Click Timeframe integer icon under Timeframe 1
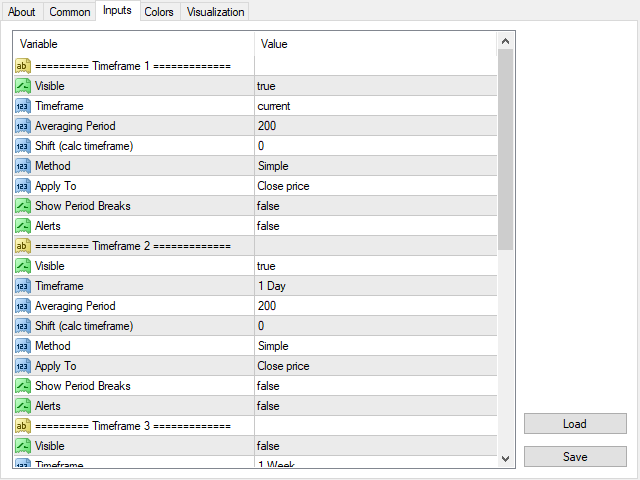 pos(23,106)
